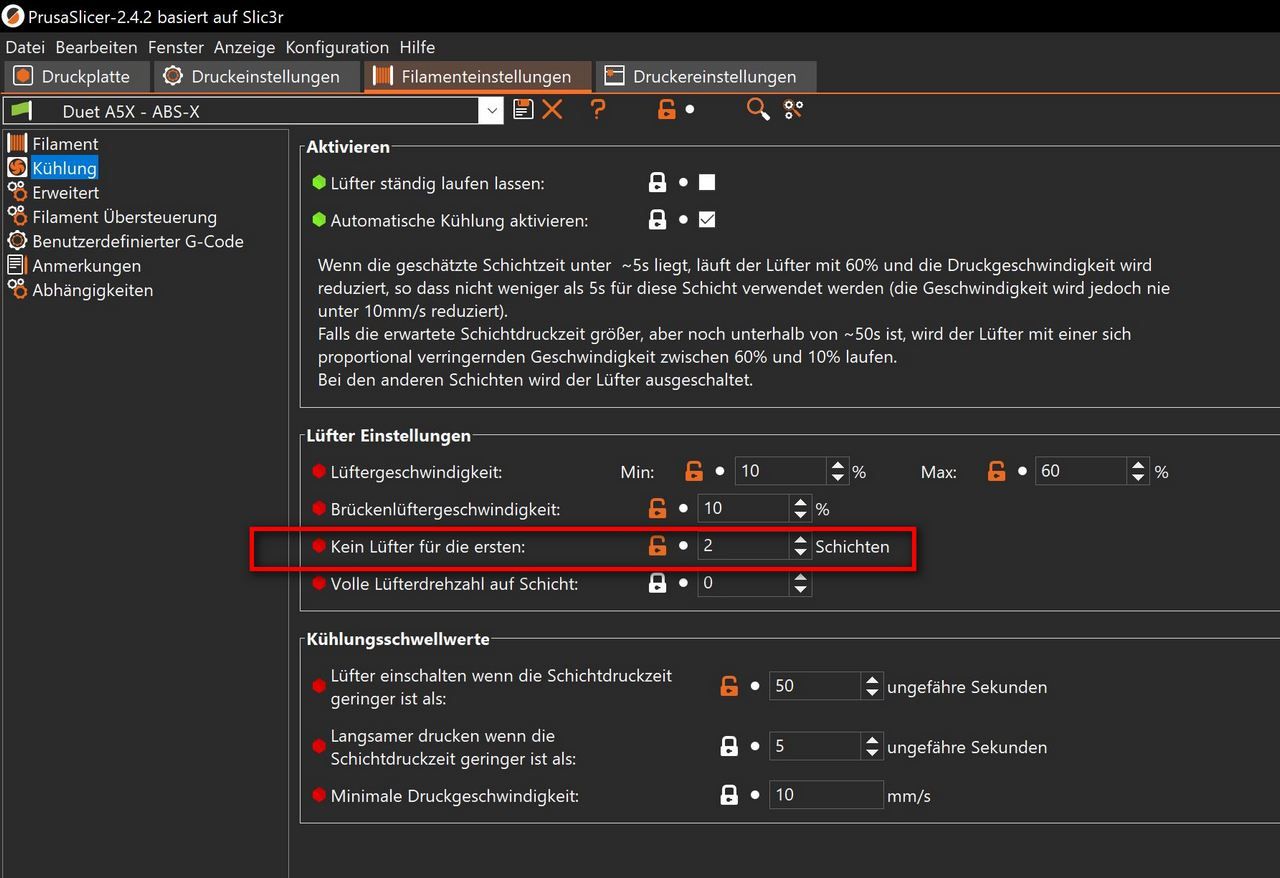Click reset dot for Brückenlüftergeschwindigkeit
Viewport: 1280px width, 878px height.
tap(683, 508)
